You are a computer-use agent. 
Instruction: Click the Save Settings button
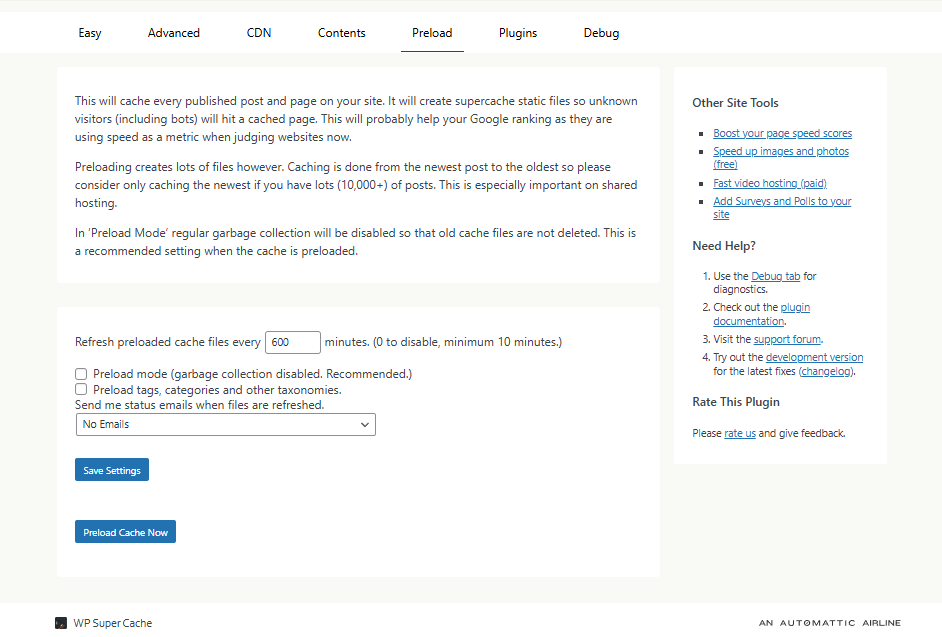112,470
